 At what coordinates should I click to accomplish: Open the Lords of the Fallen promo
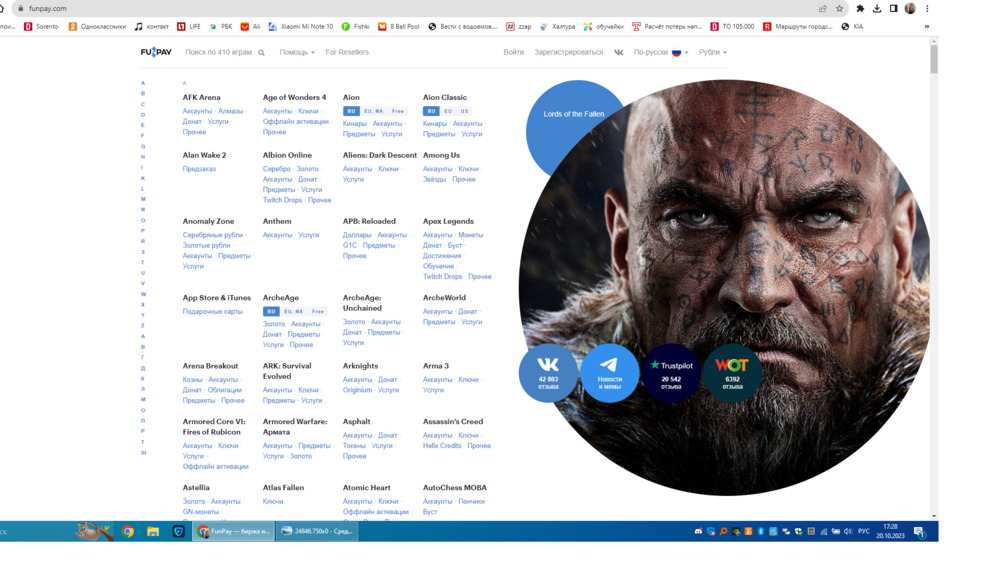tap(573, 114)
